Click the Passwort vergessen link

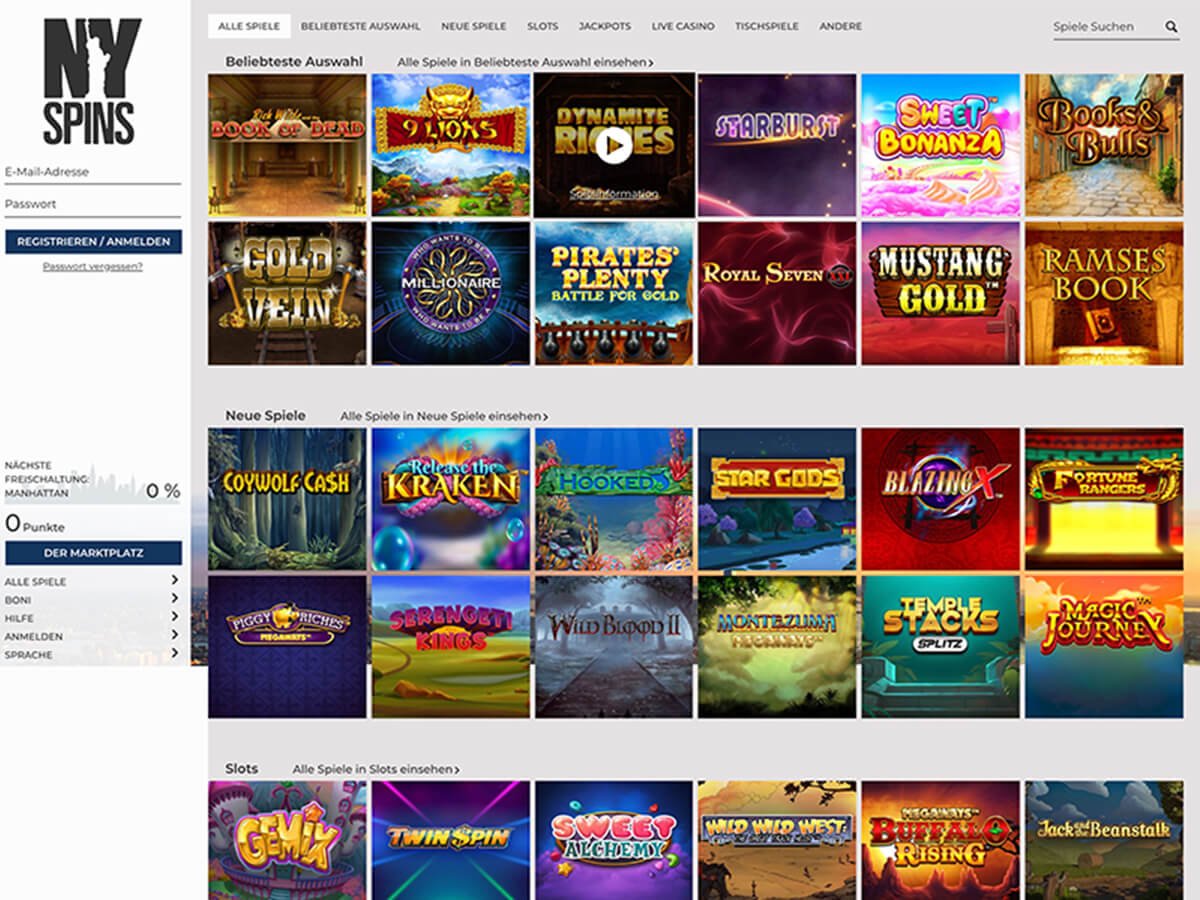pyautogui.click(x=93, y=267)
